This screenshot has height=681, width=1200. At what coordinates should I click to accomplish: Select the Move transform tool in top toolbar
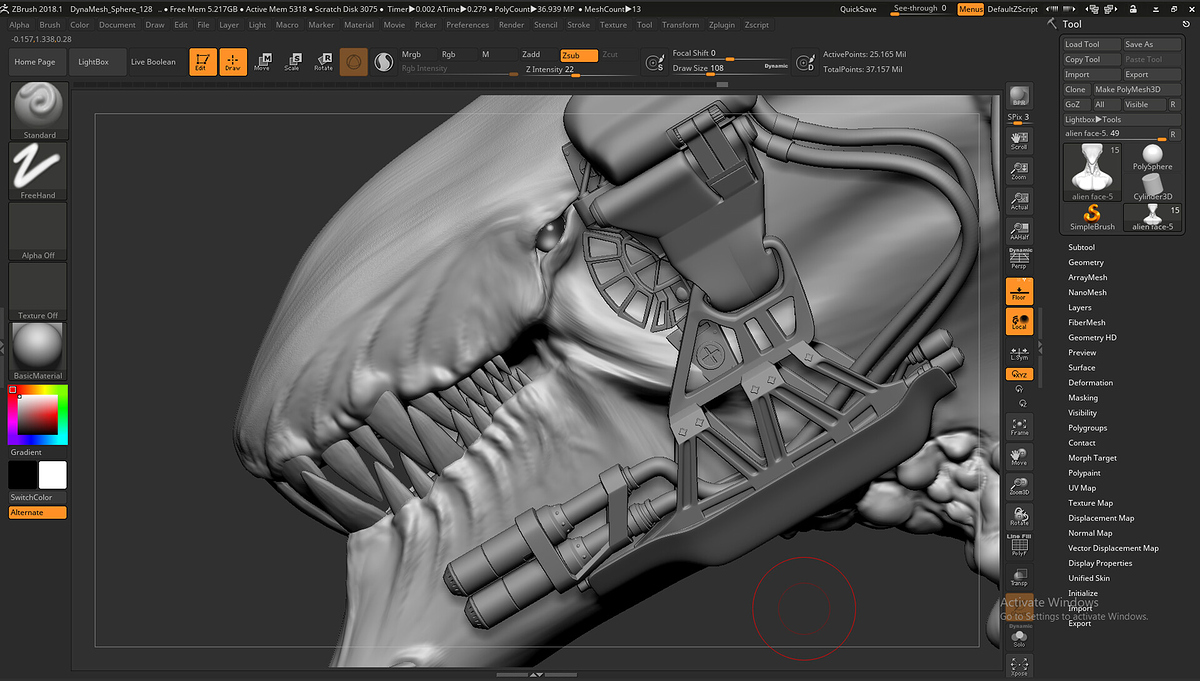[x=261, y=62]
